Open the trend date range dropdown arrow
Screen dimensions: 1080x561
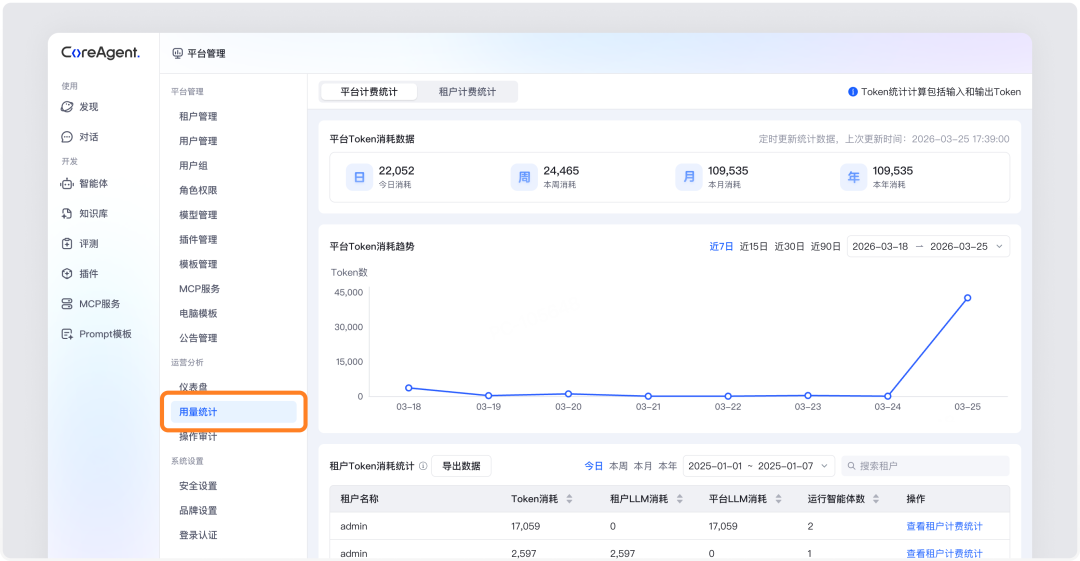tap(999, 247)
